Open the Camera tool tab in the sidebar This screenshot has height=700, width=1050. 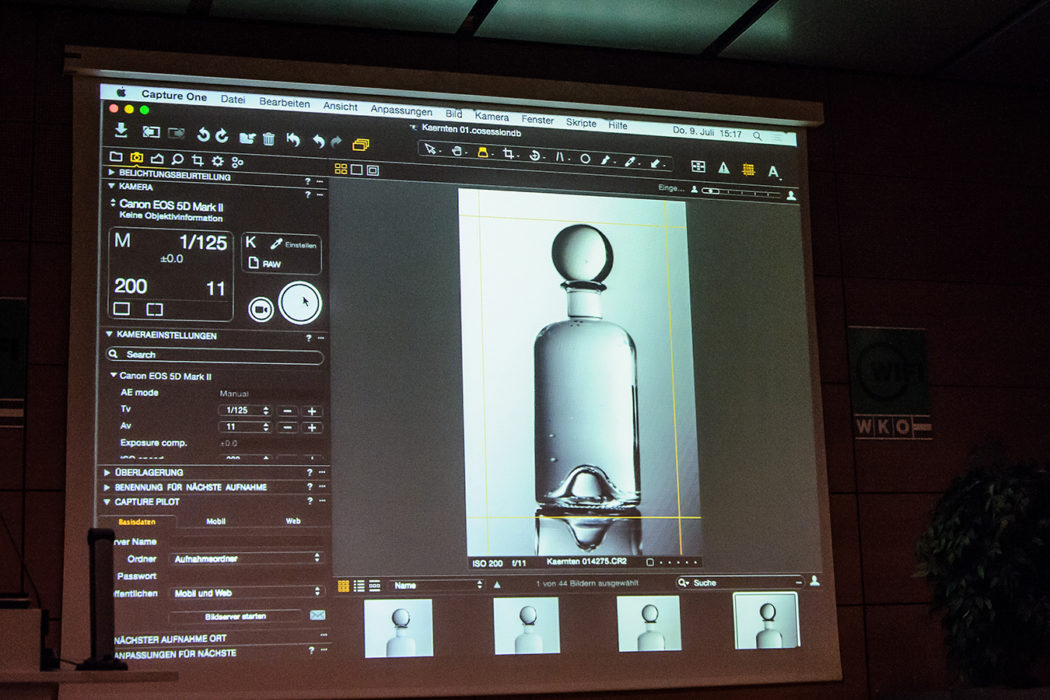134,159
